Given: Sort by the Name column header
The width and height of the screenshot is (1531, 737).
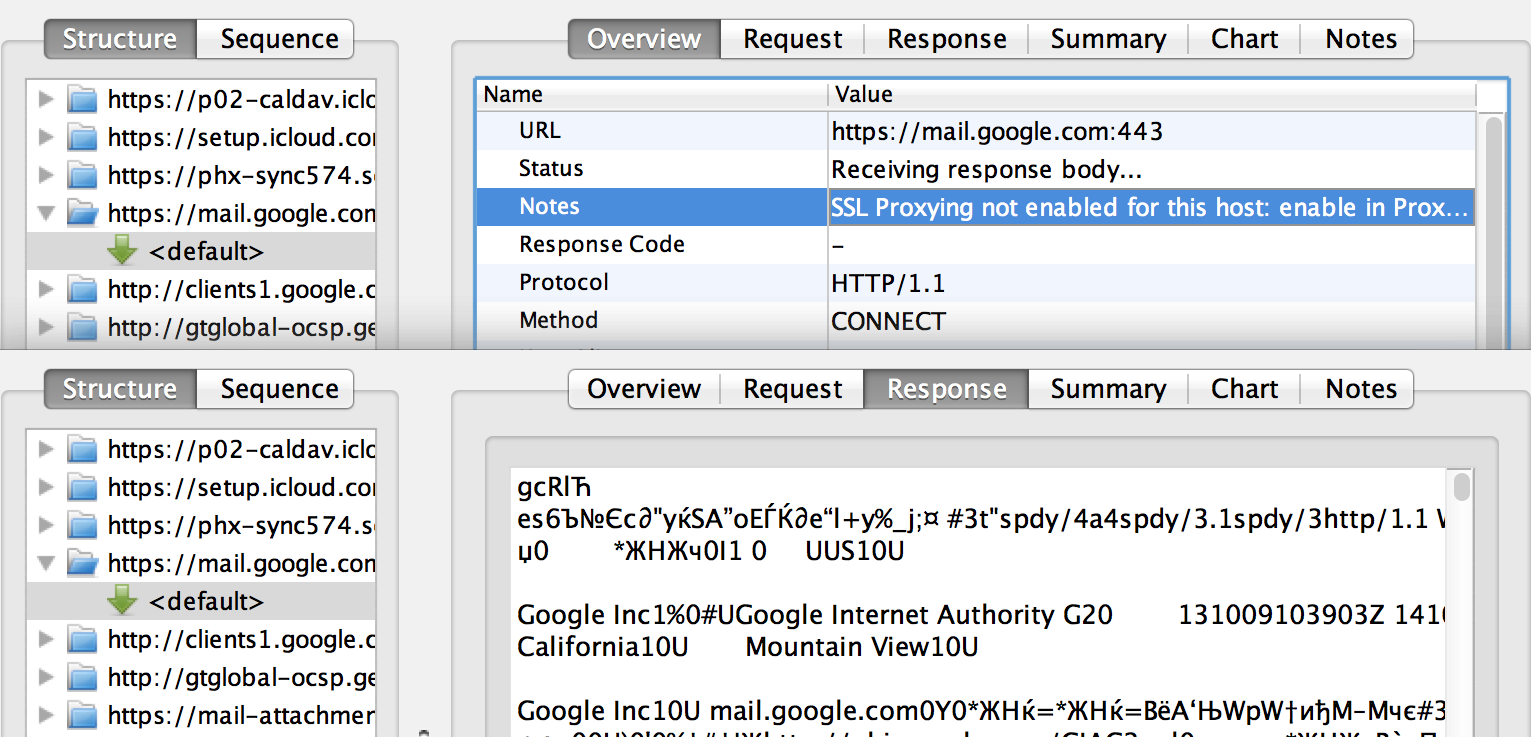Looking at the screenshot, I should click(652, 95).
